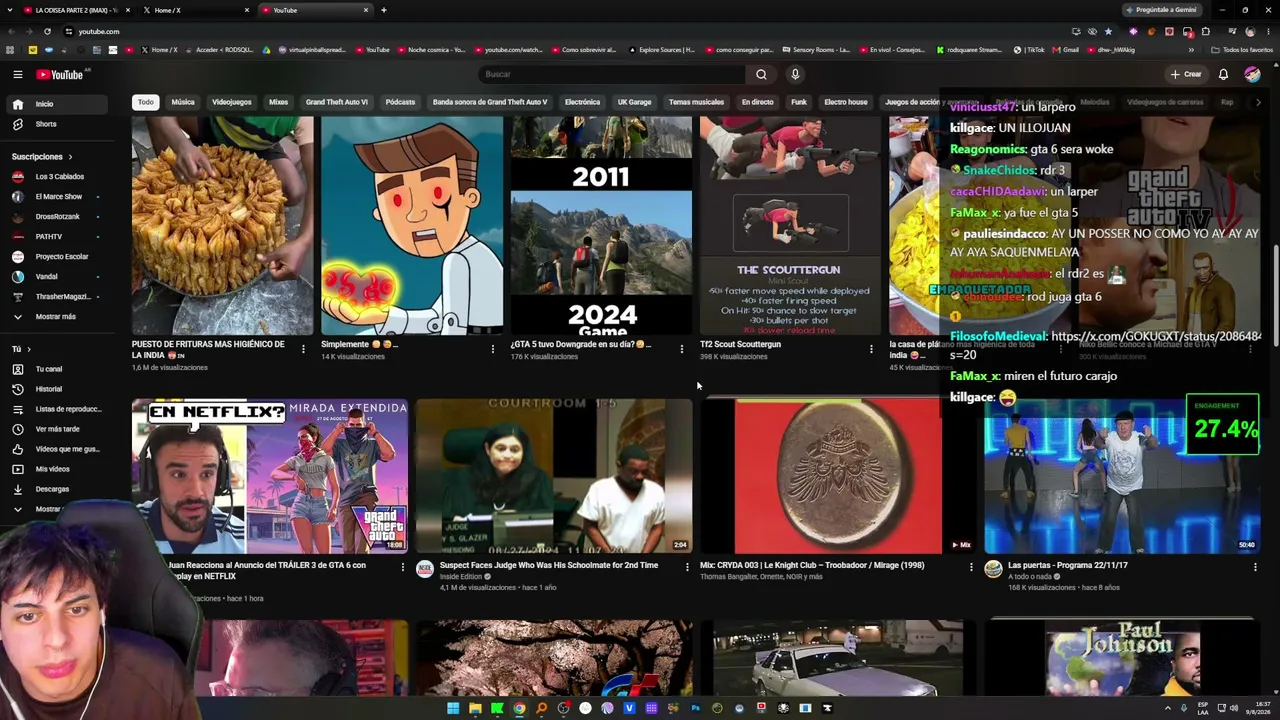Image resolution: width=1280 pixels, height=720 pixels.
Task: Open the Todos los favoritos bookmarks folder
Action: click(x=1242, y=50)
